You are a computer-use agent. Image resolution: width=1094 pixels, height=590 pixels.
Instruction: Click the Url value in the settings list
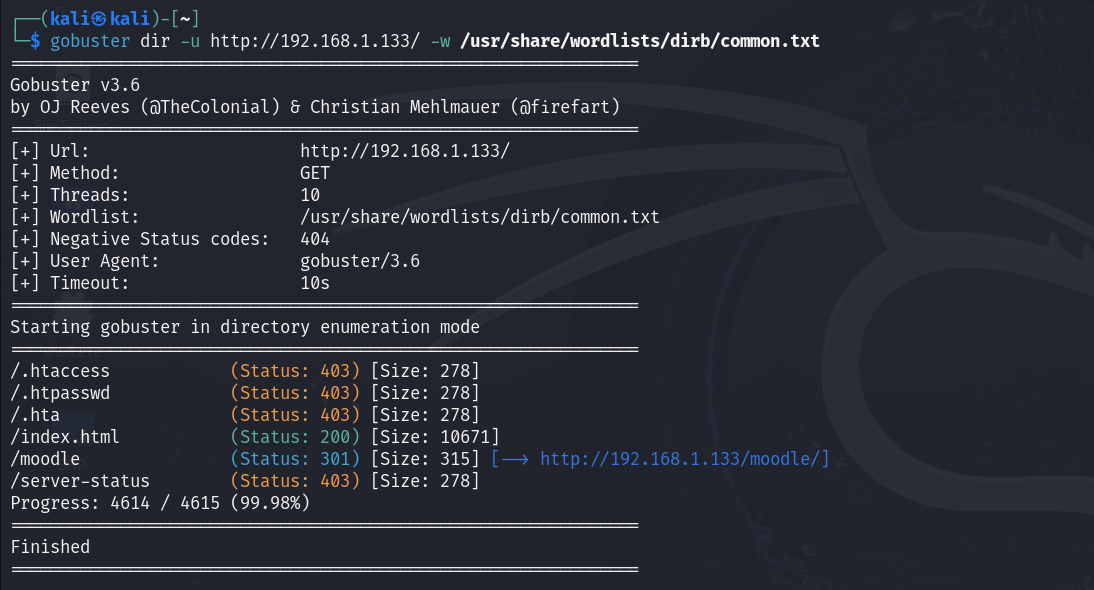405,151
